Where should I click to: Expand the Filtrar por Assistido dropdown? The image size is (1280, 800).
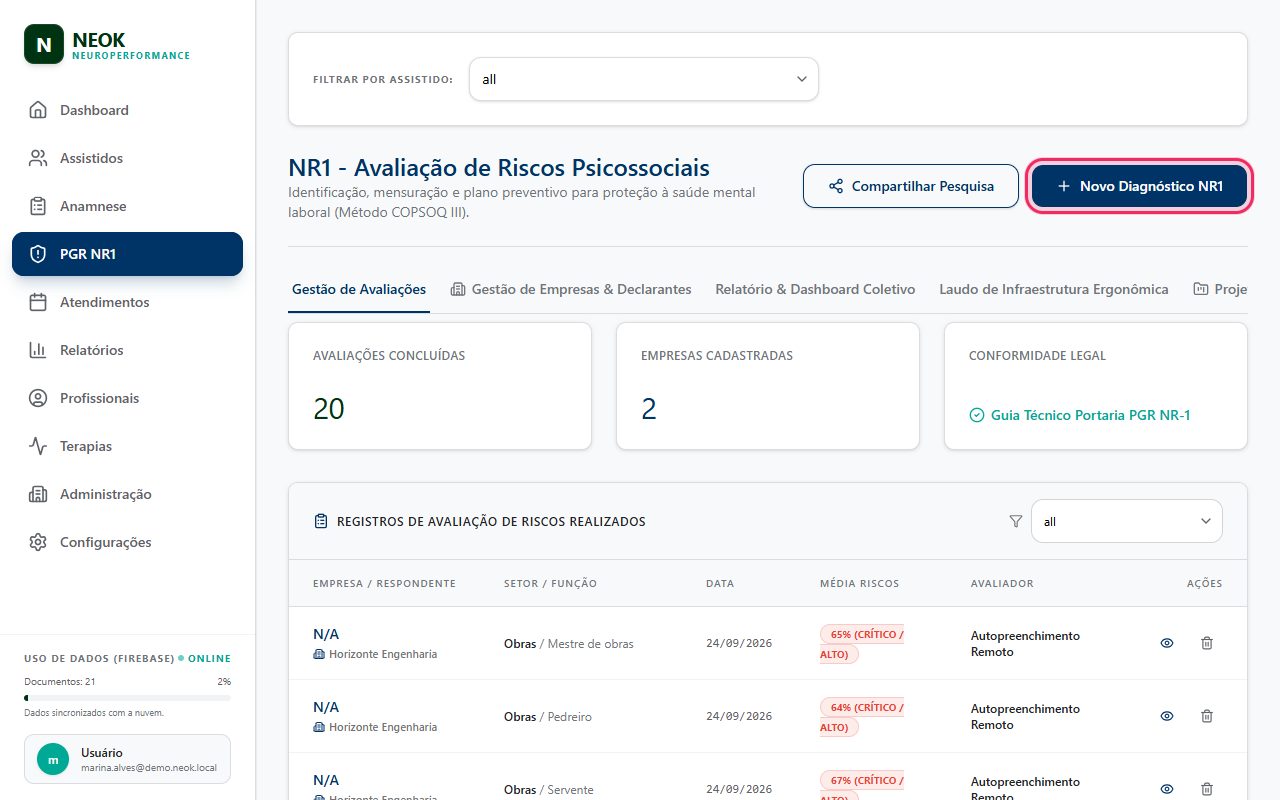pos(644,79)
